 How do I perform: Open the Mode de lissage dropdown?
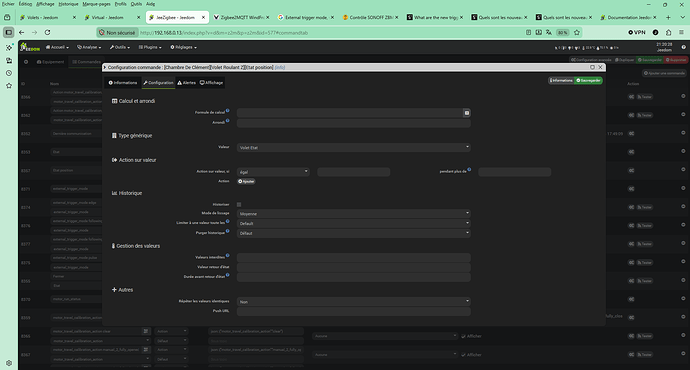[x=354, y=213]
